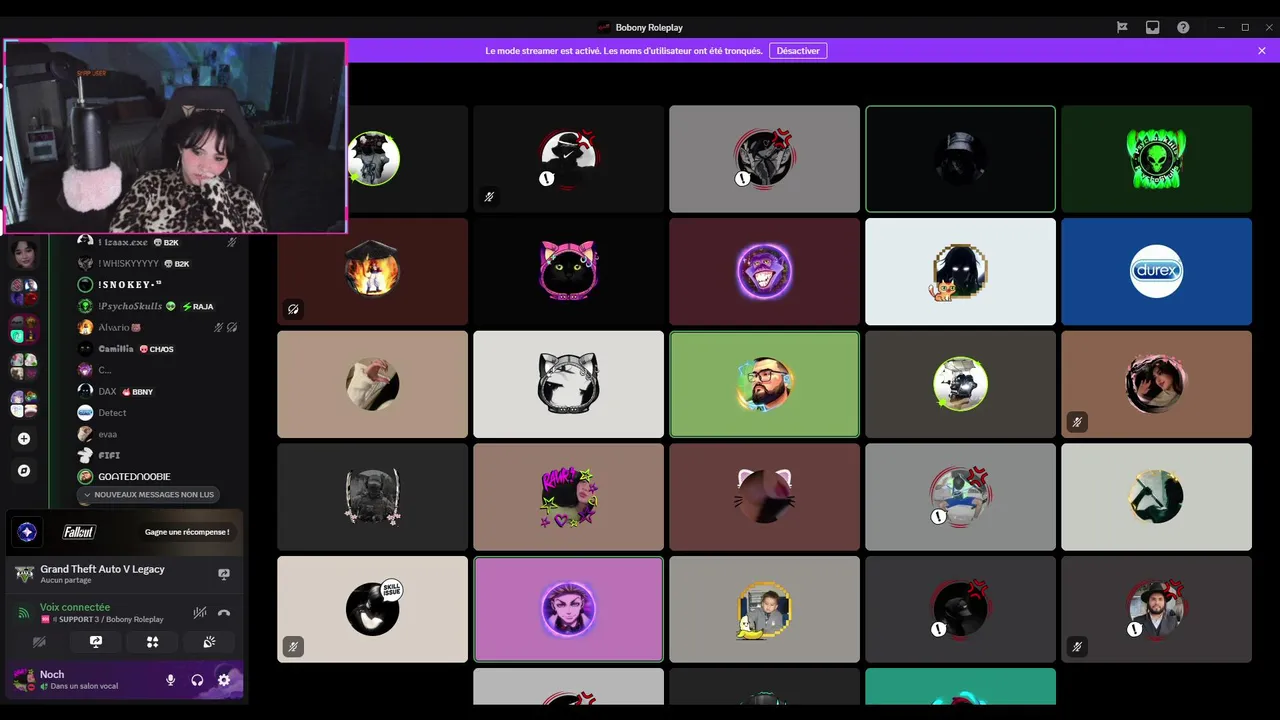The image size is (1280, 720).
Task: Click the Gagne une récompense button
Action: coord(187,532)
